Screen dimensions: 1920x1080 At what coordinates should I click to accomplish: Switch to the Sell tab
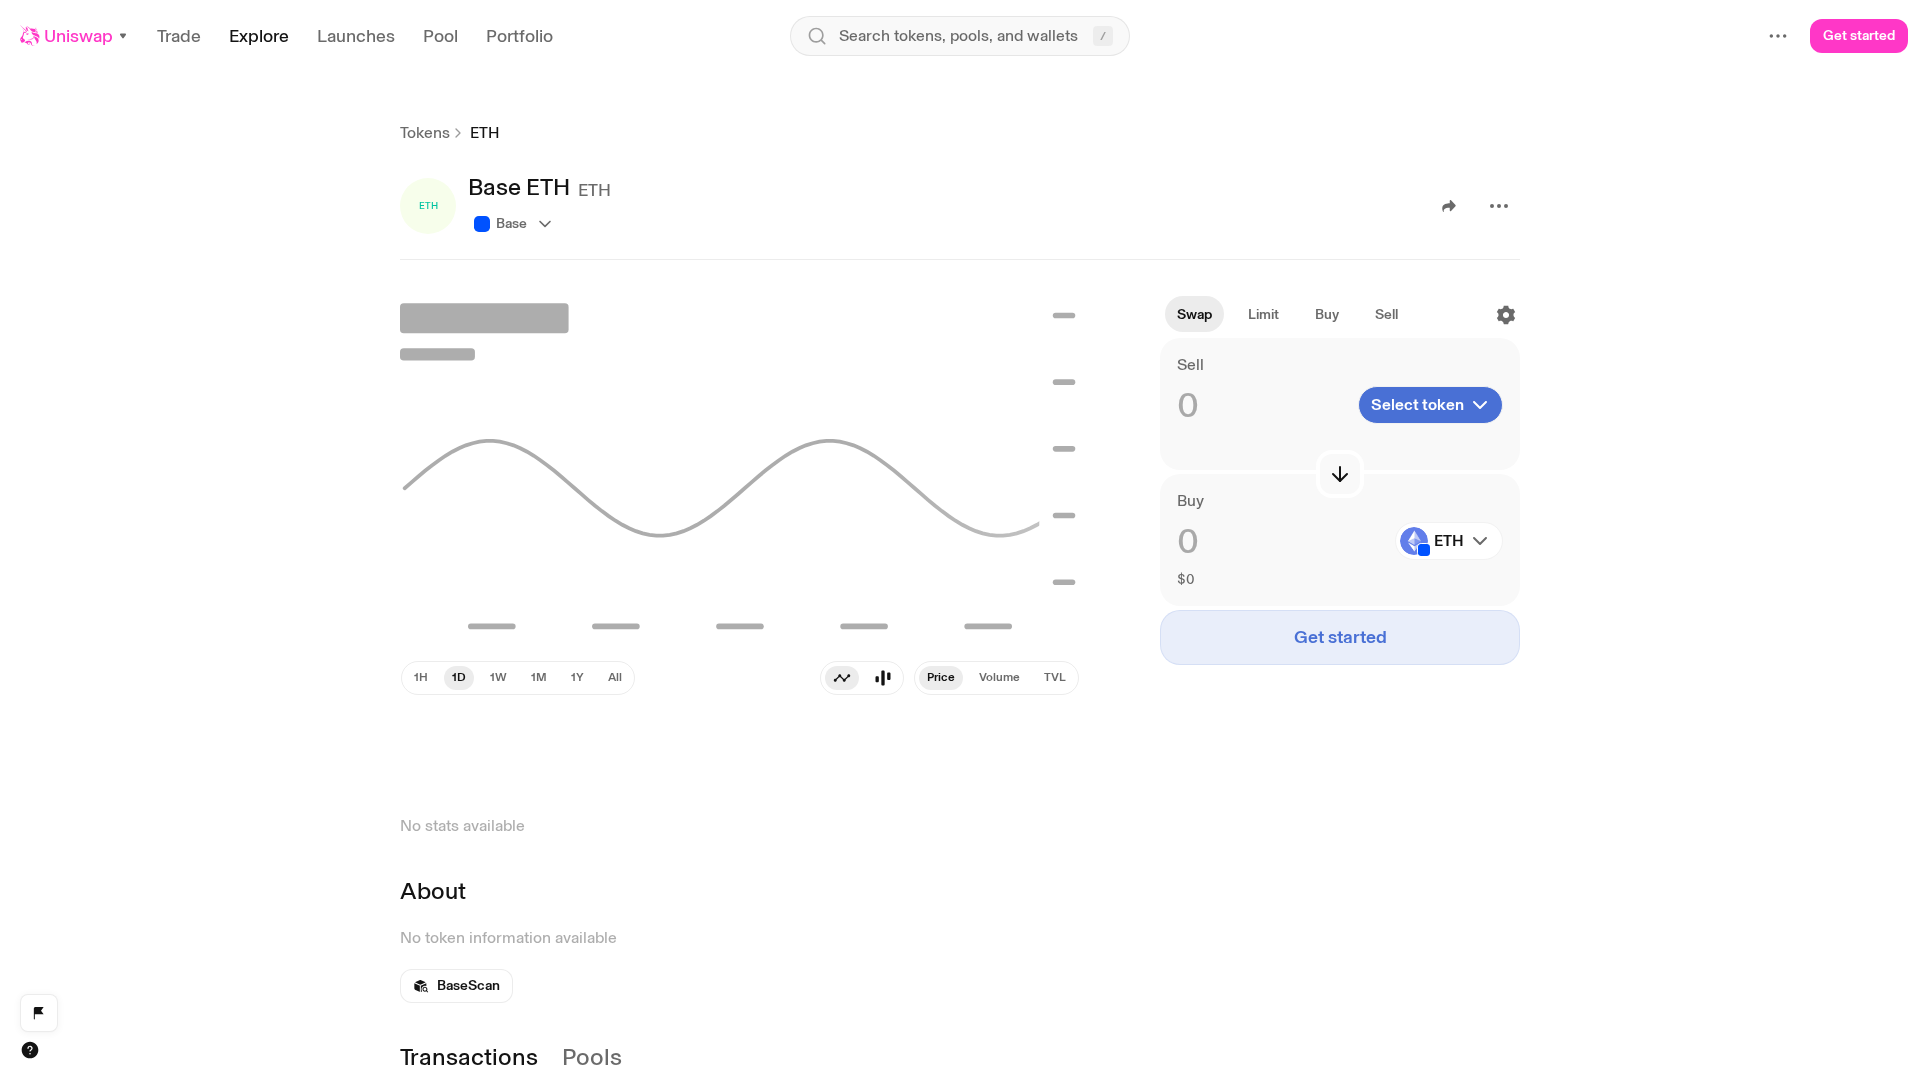1386,314
